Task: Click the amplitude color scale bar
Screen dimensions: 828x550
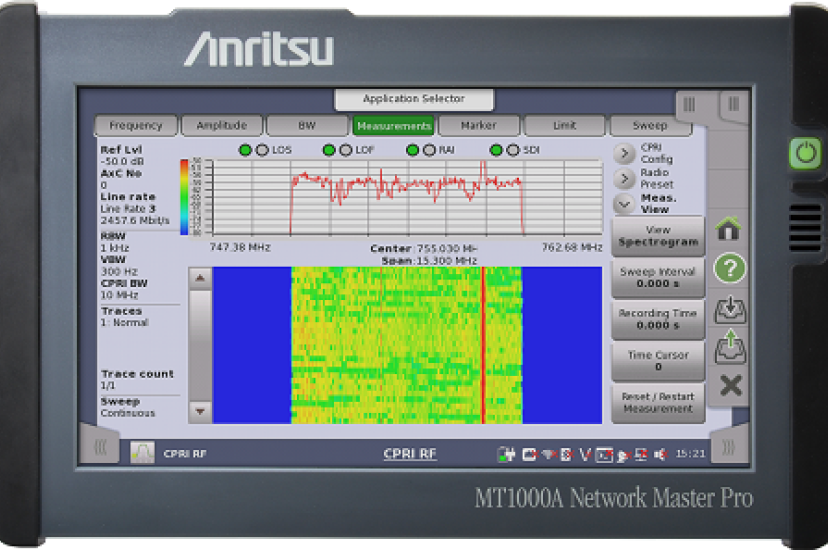Action: pos(184,197)
